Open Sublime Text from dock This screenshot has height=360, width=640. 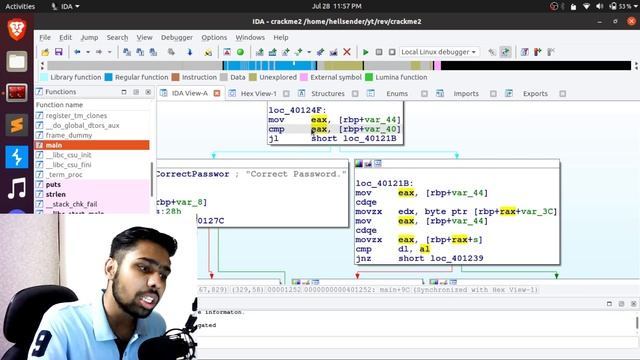[x=17, y=124]
